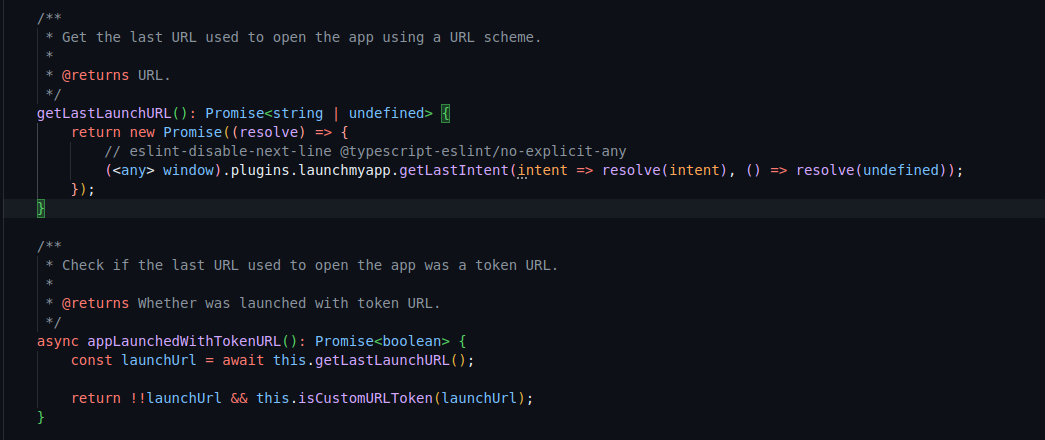Screen dimensions: 1045x440
Task: Click the 'appLaunchedWithTokenURL' method name
Action: tap(184, 341)
